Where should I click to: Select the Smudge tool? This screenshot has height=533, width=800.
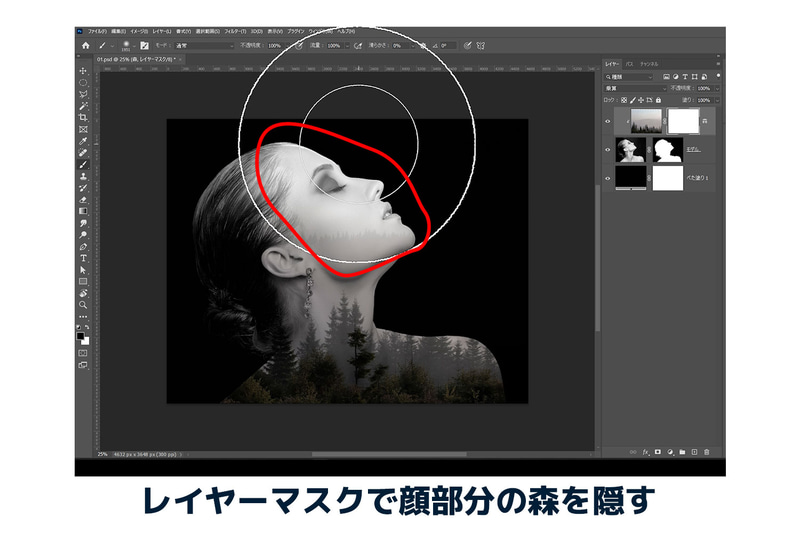[x=83, y=223]
